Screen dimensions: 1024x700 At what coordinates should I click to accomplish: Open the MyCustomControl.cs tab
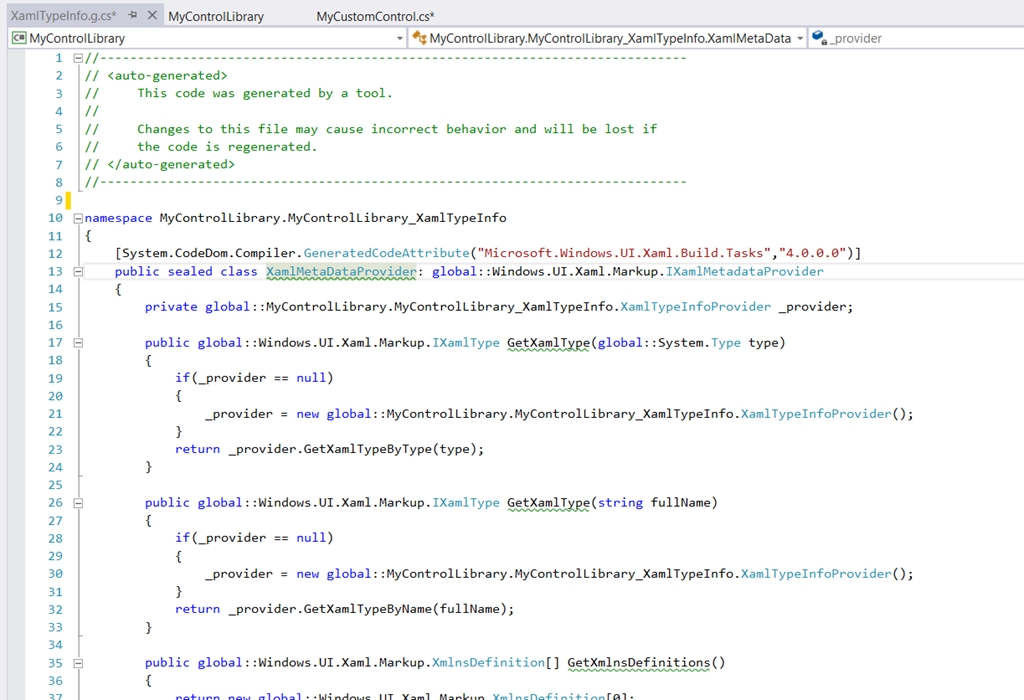click(375, 17)
